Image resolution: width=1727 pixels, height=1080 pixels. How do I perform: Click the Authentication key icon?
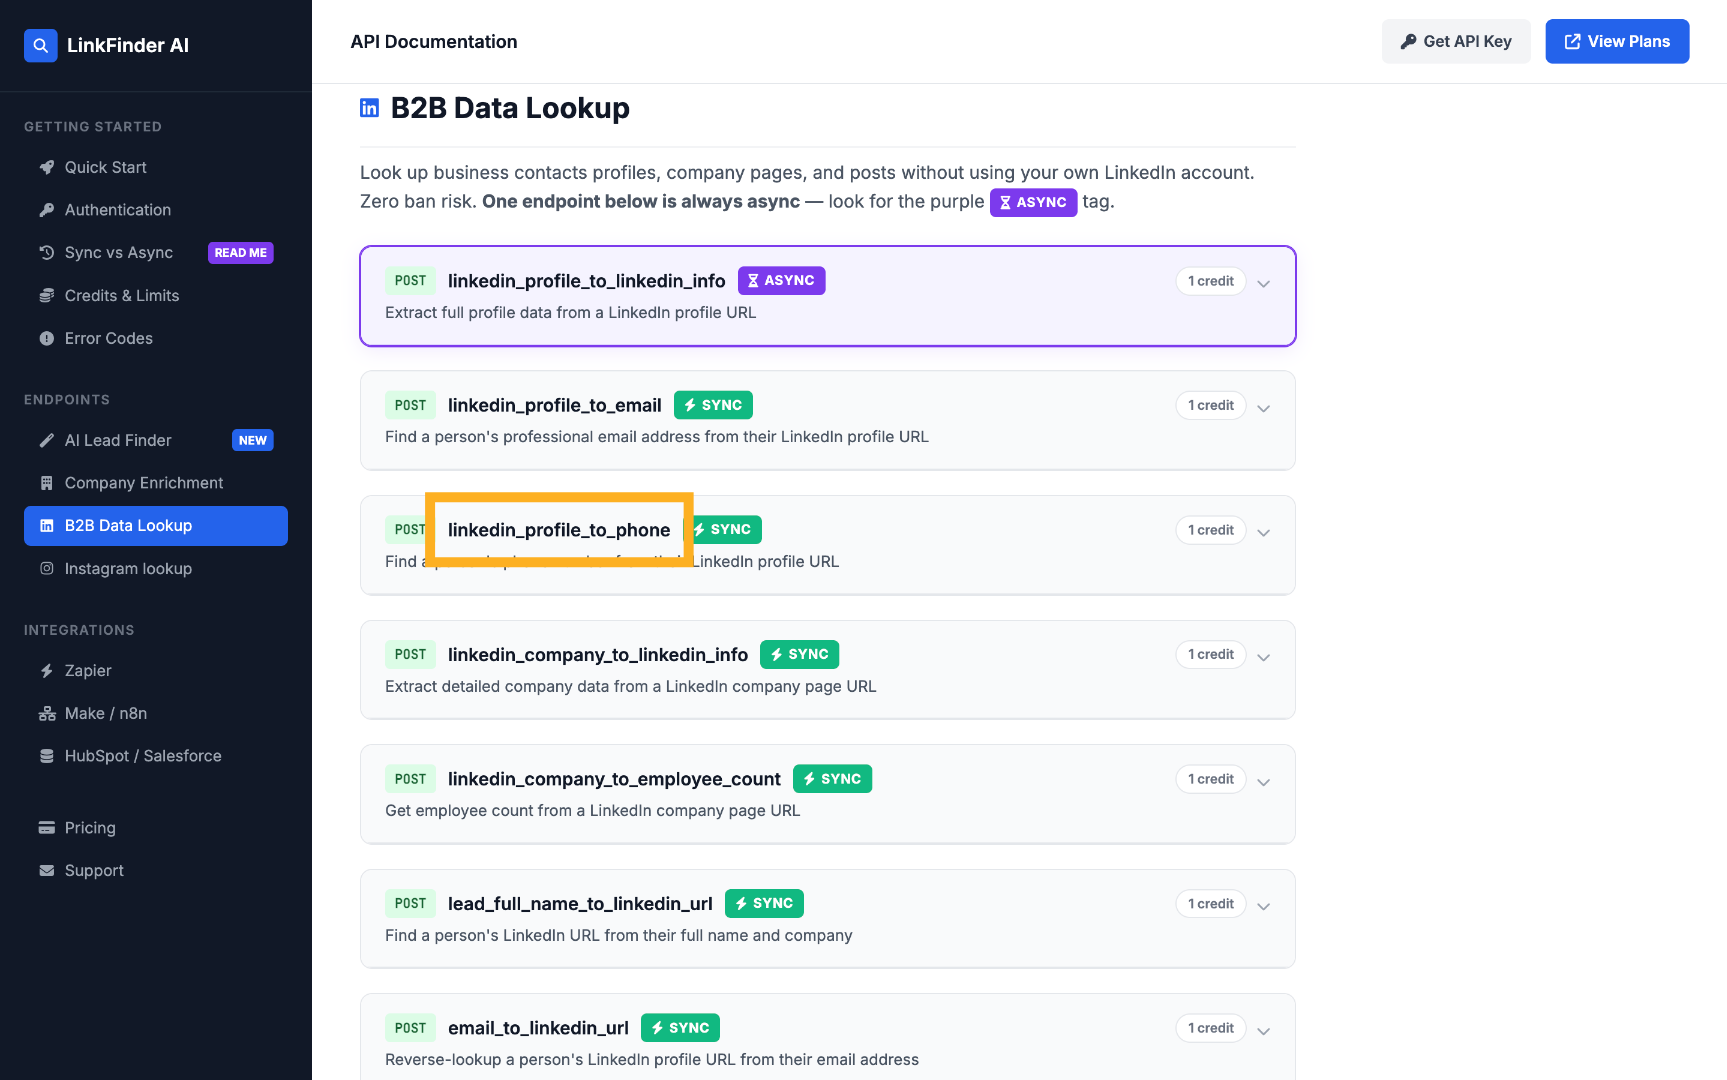tap(47, 210)
